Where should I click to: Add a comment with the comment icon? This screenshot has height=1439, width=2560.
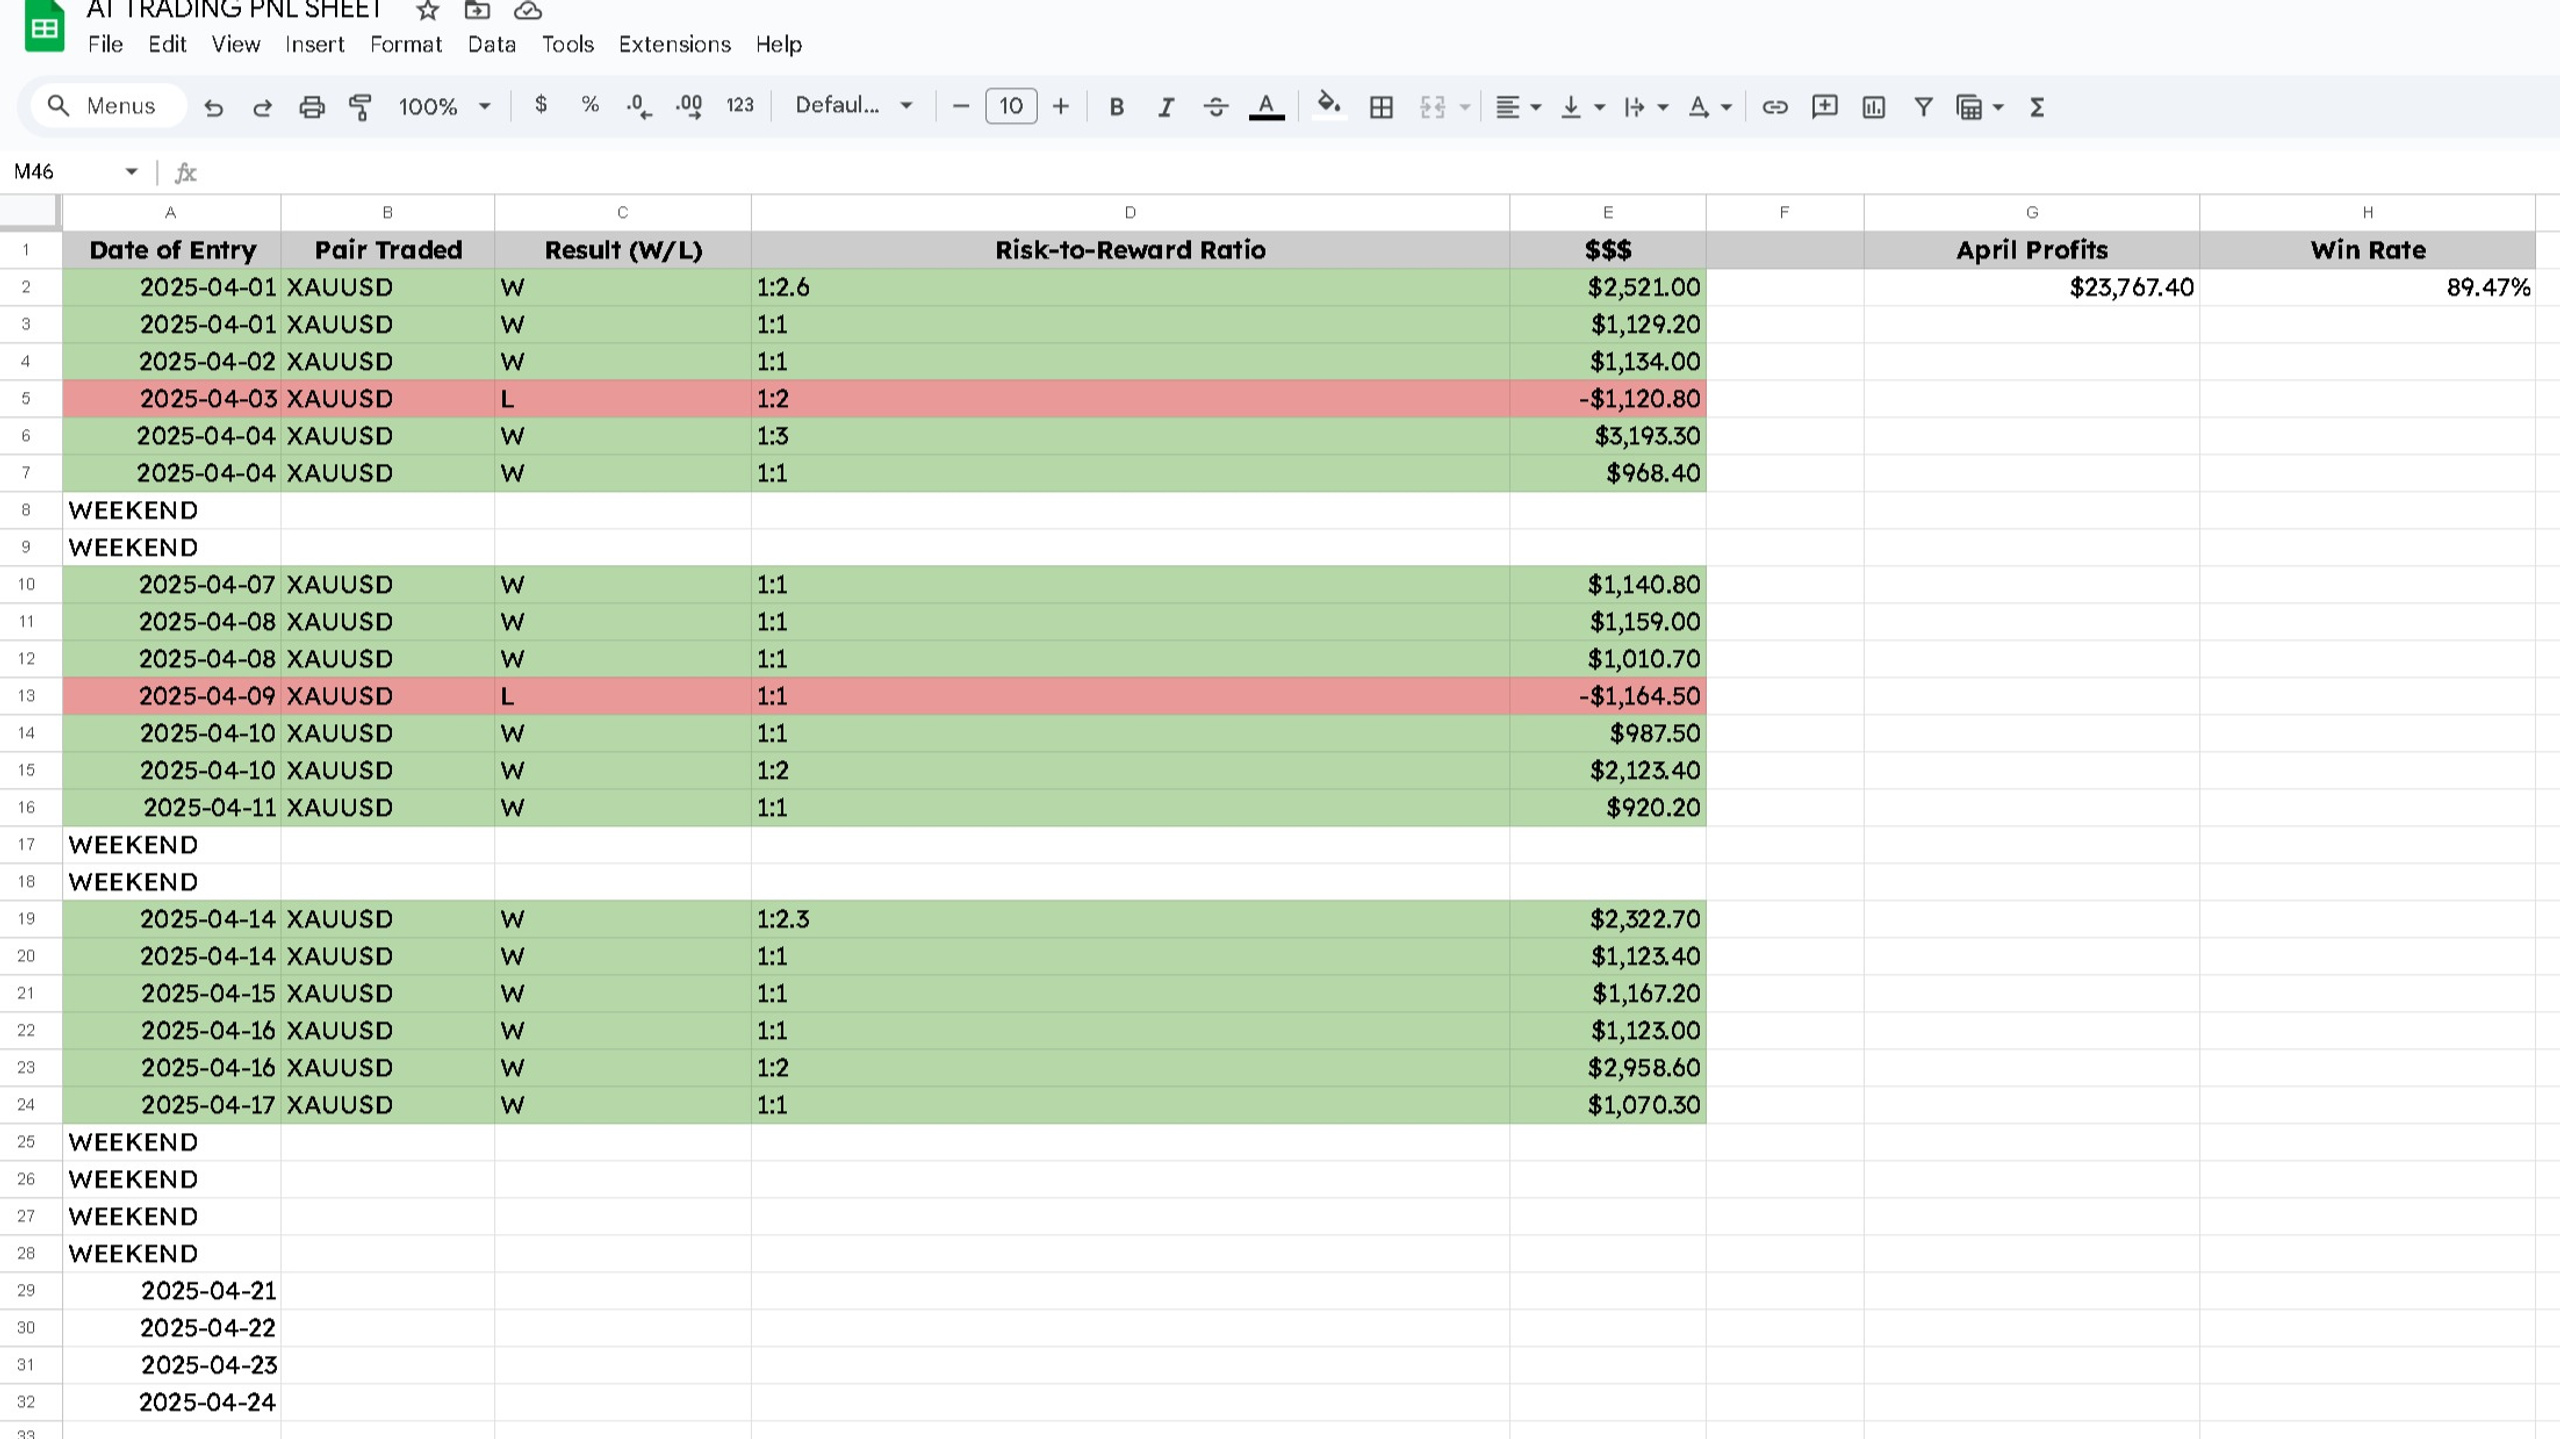click(1824, 107)
